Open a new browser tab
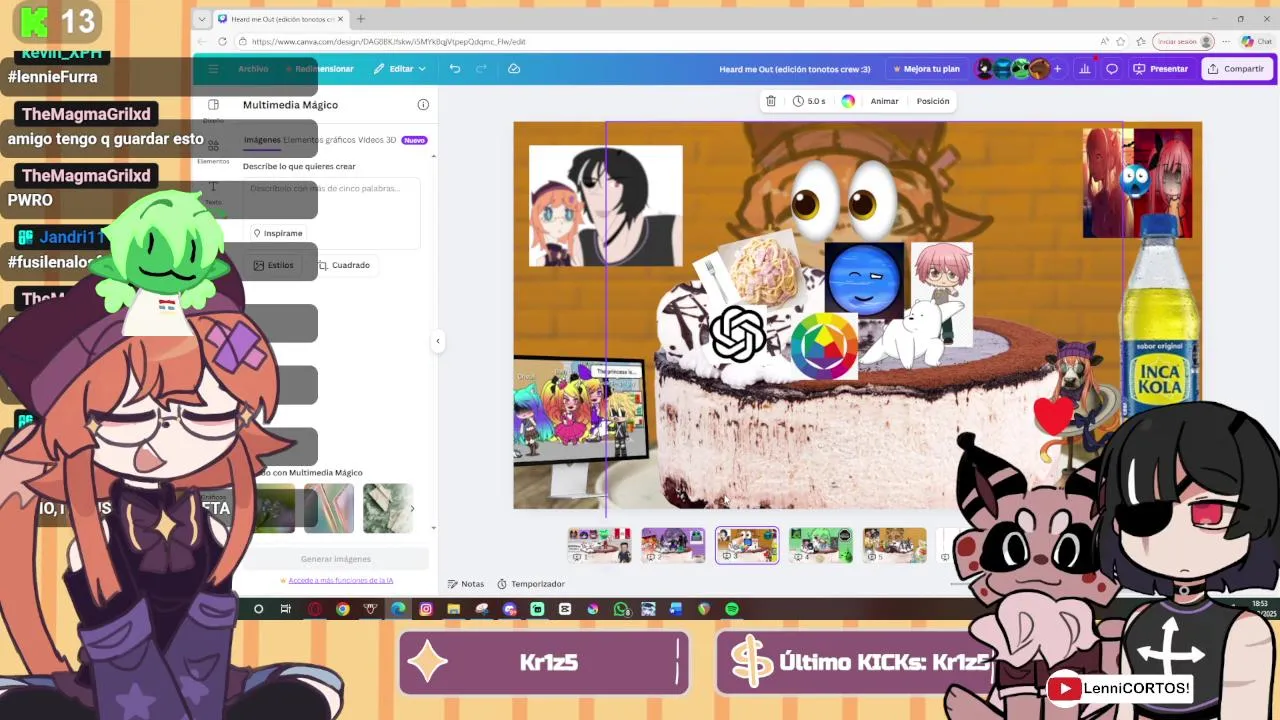Screen dimensions: 1280x720 click(x=361, y=19)
